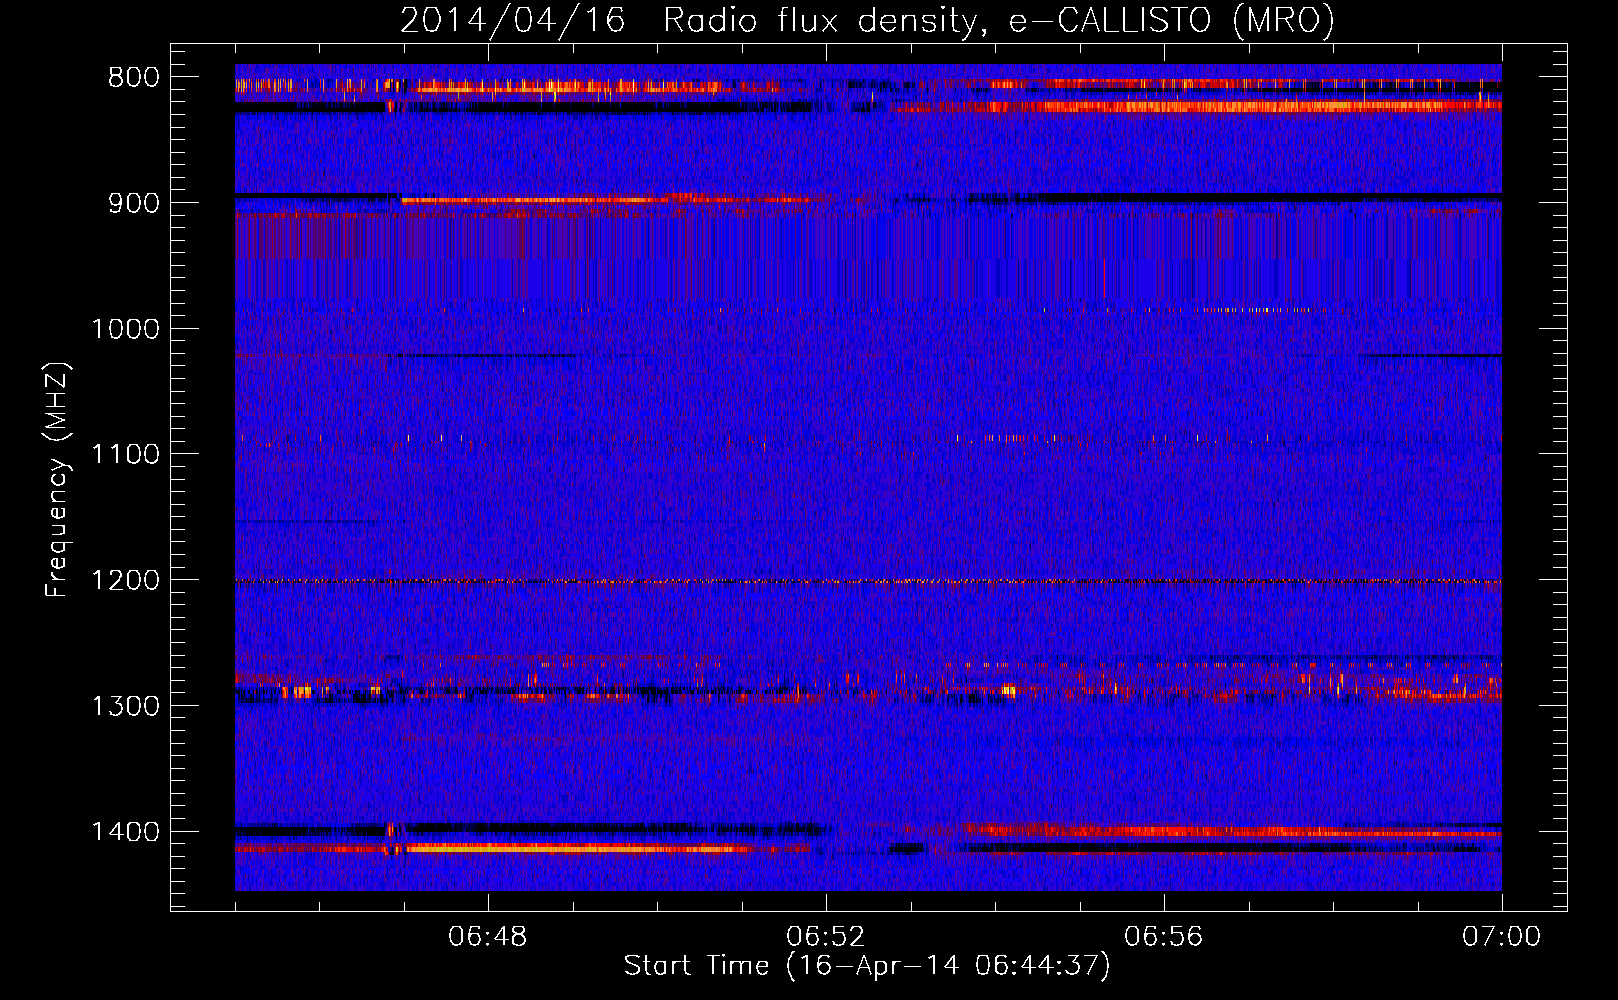Click the plot title '2014/04/16 Radio flux density, e-CALLISTO (MRO)'
The width and height of the screenshot is (1618, 1000).
[x=867, y=20]
